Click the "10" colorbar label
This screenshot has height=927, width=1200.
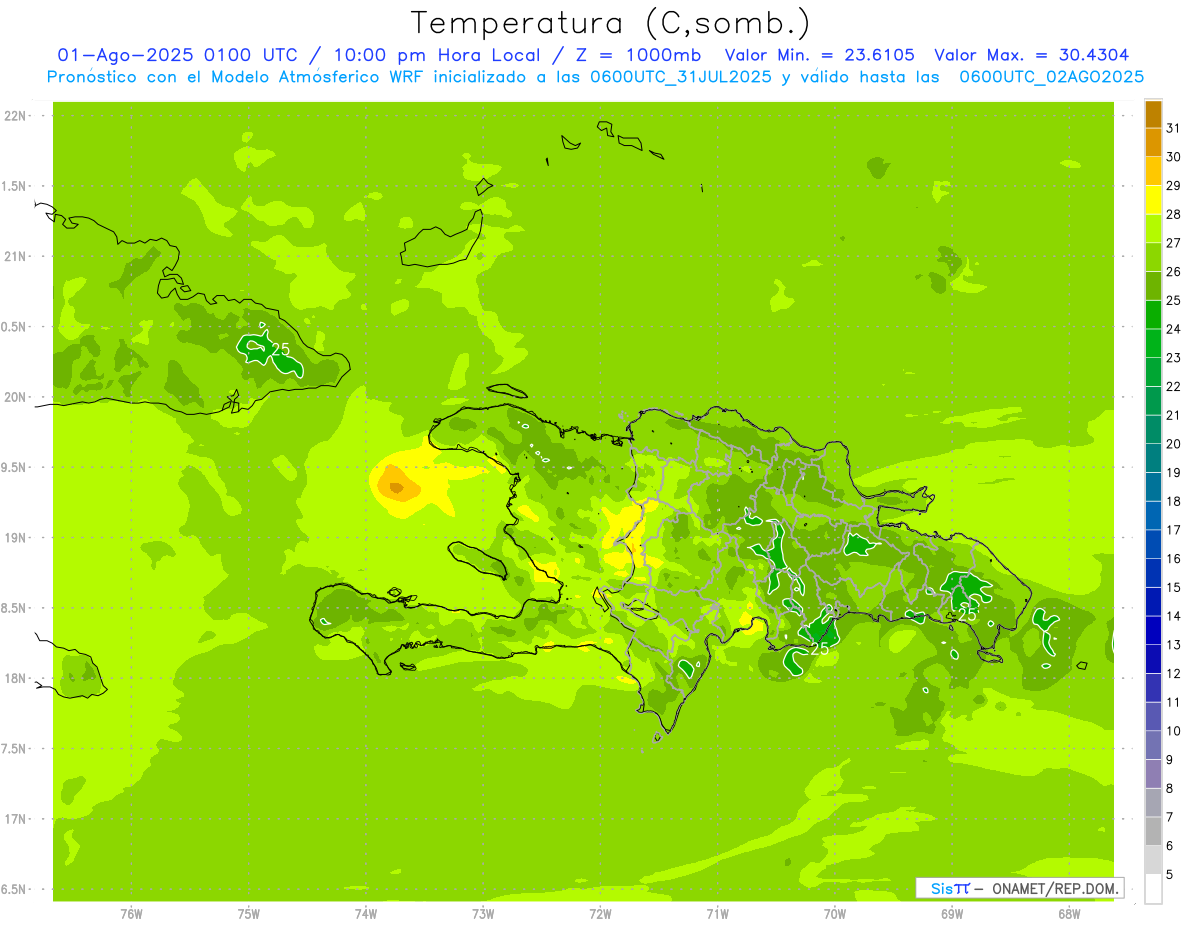point(1174,731)
